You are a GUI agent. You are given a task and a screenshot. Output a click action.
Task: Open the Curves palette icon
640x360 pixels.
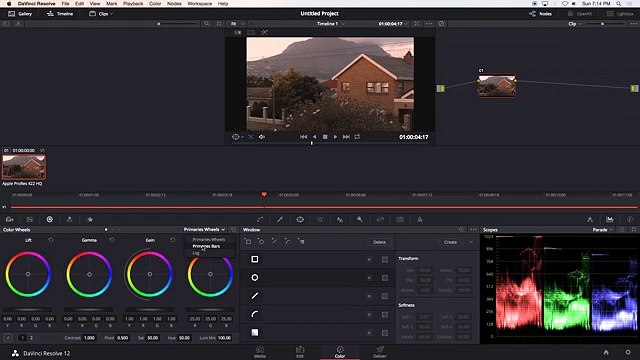[260, 220]
